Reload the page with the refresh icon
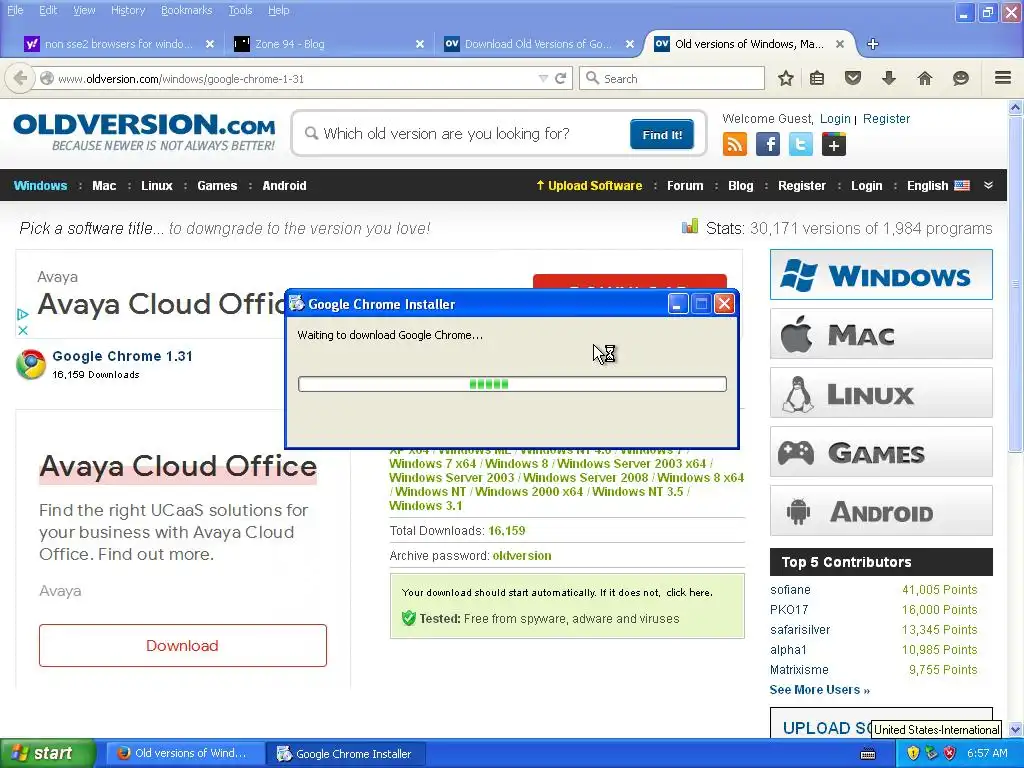The width and height of the screenshot is (1024, 768). click(560, 78)
